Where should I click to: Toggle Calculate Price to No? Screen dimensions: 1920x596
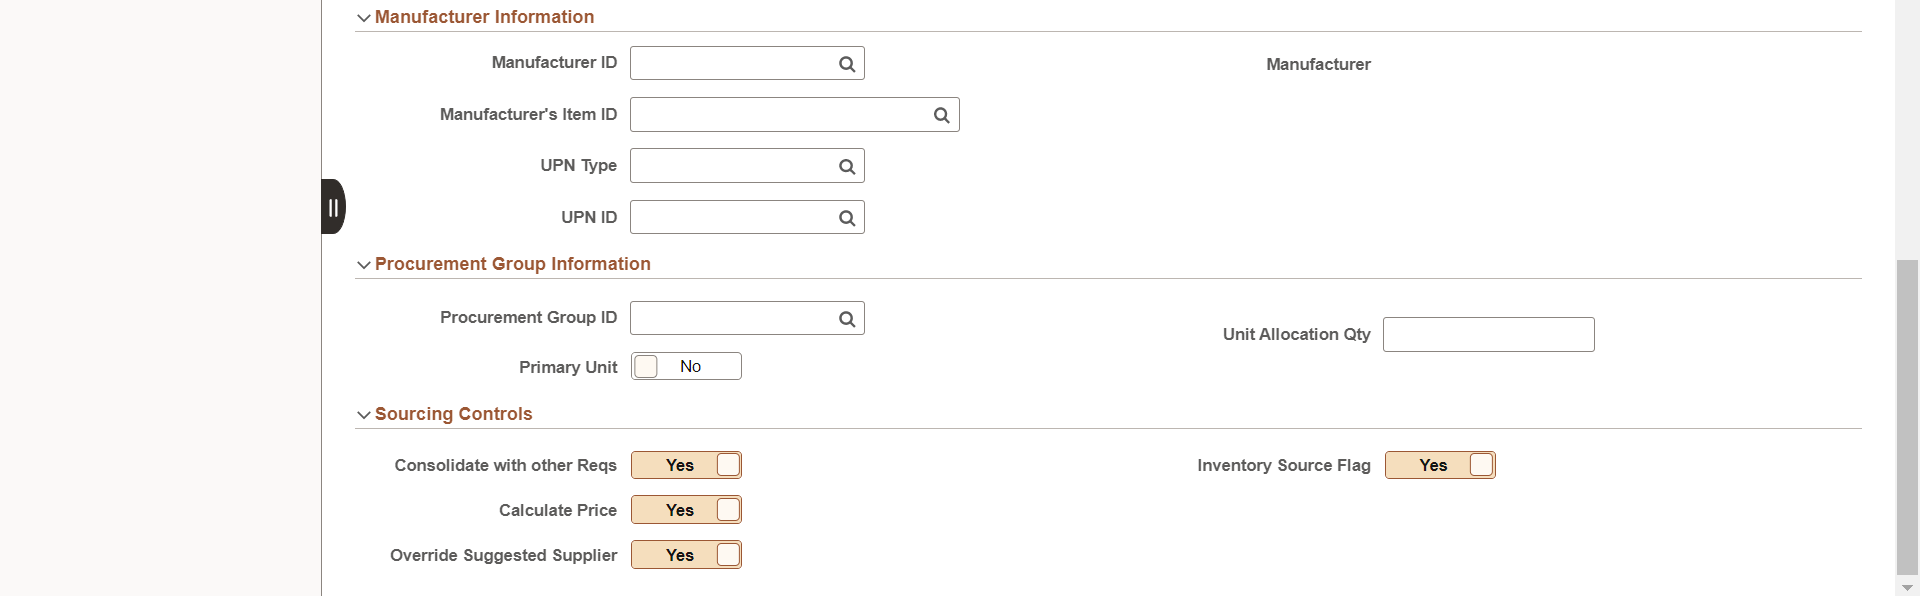click(685, 510)
